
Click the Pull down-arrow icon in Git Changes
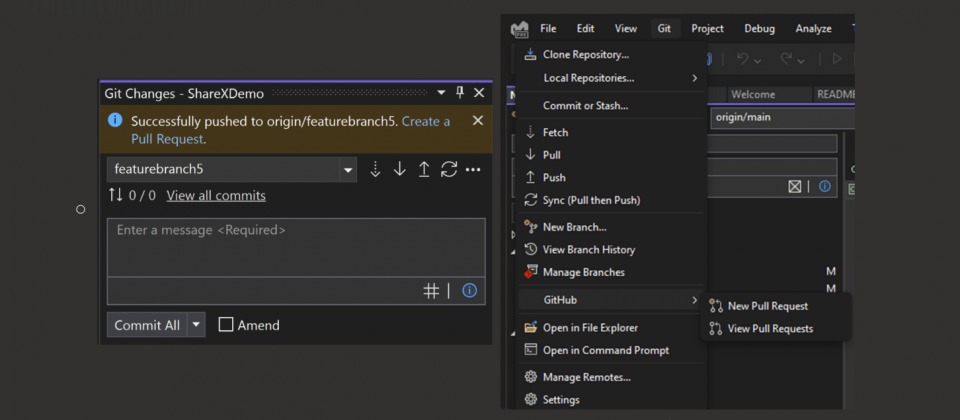coord(400,170)
